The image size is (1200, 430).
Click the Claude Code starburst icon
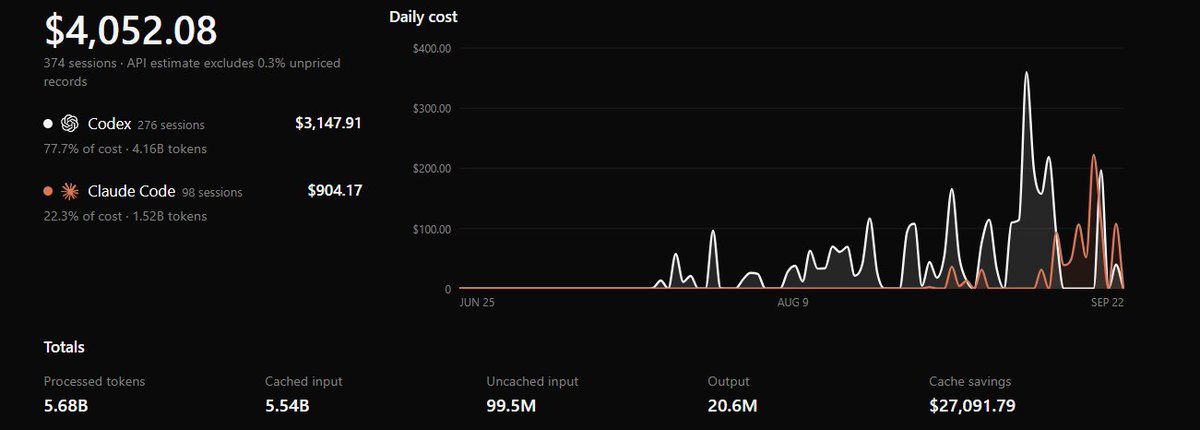[x=70, y=191]
